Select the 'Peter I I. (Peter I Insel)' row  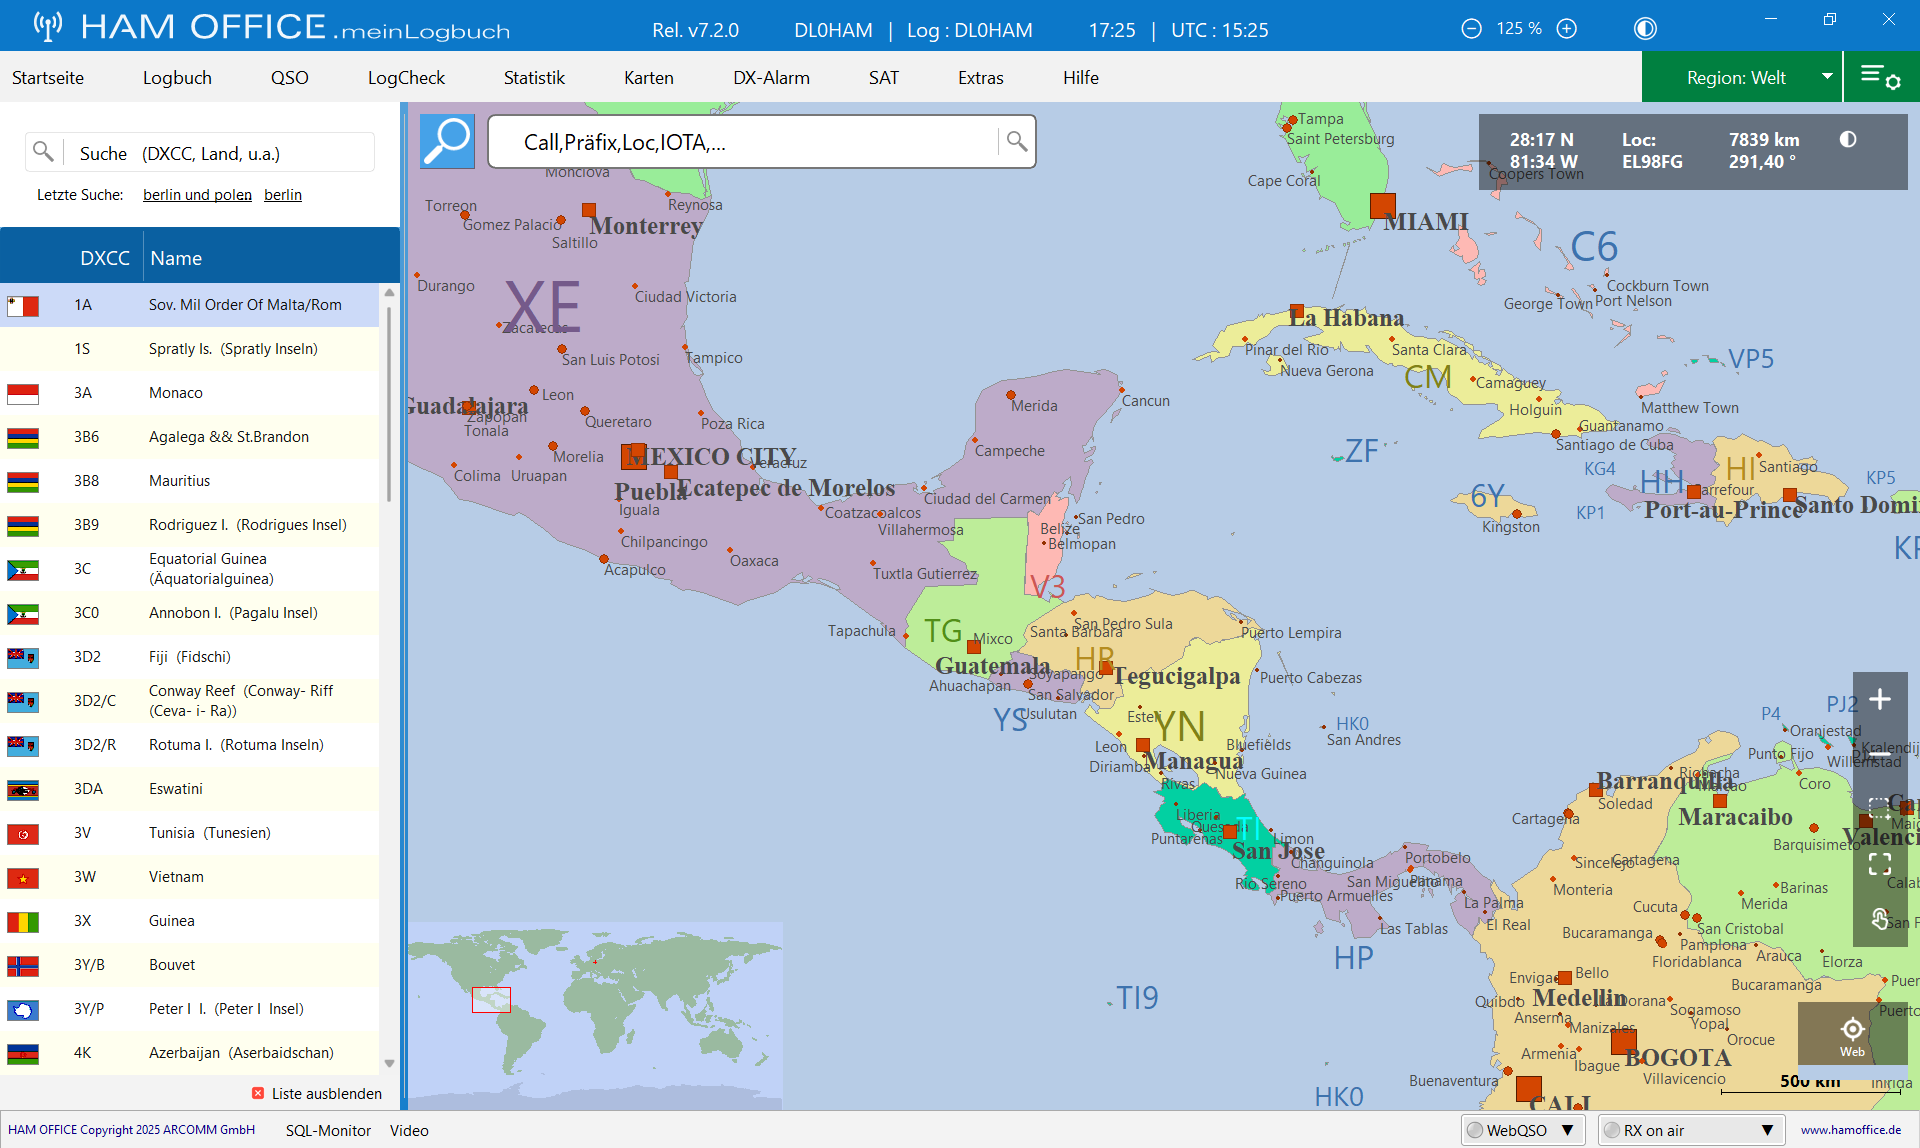[x=190, y=1009]
